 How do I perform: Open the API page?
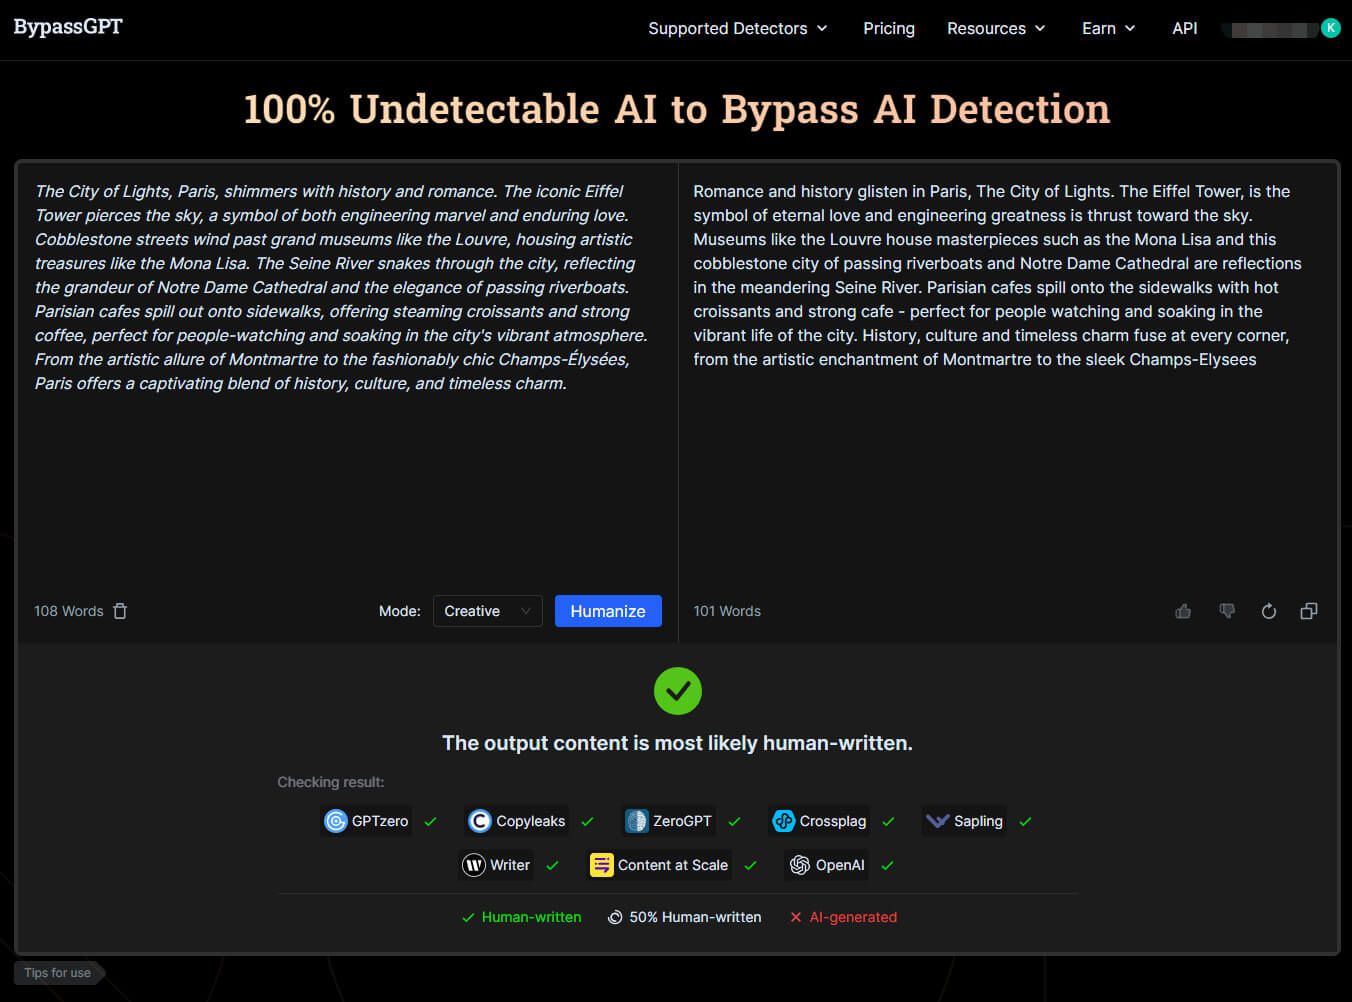click(x=1184, y=28)
